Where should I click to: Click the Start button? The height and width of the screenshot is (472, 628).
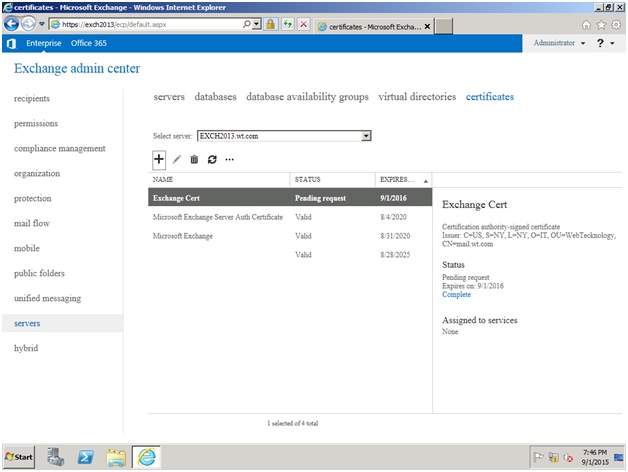point(19,457)
